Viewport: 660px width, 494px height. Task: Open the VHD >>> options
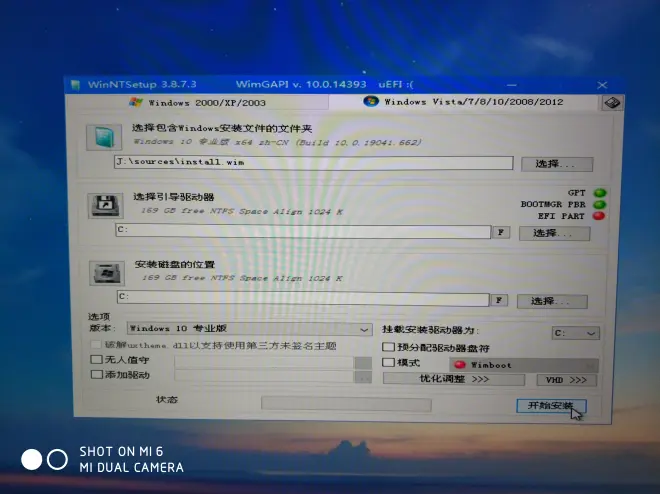coord(567,380)
